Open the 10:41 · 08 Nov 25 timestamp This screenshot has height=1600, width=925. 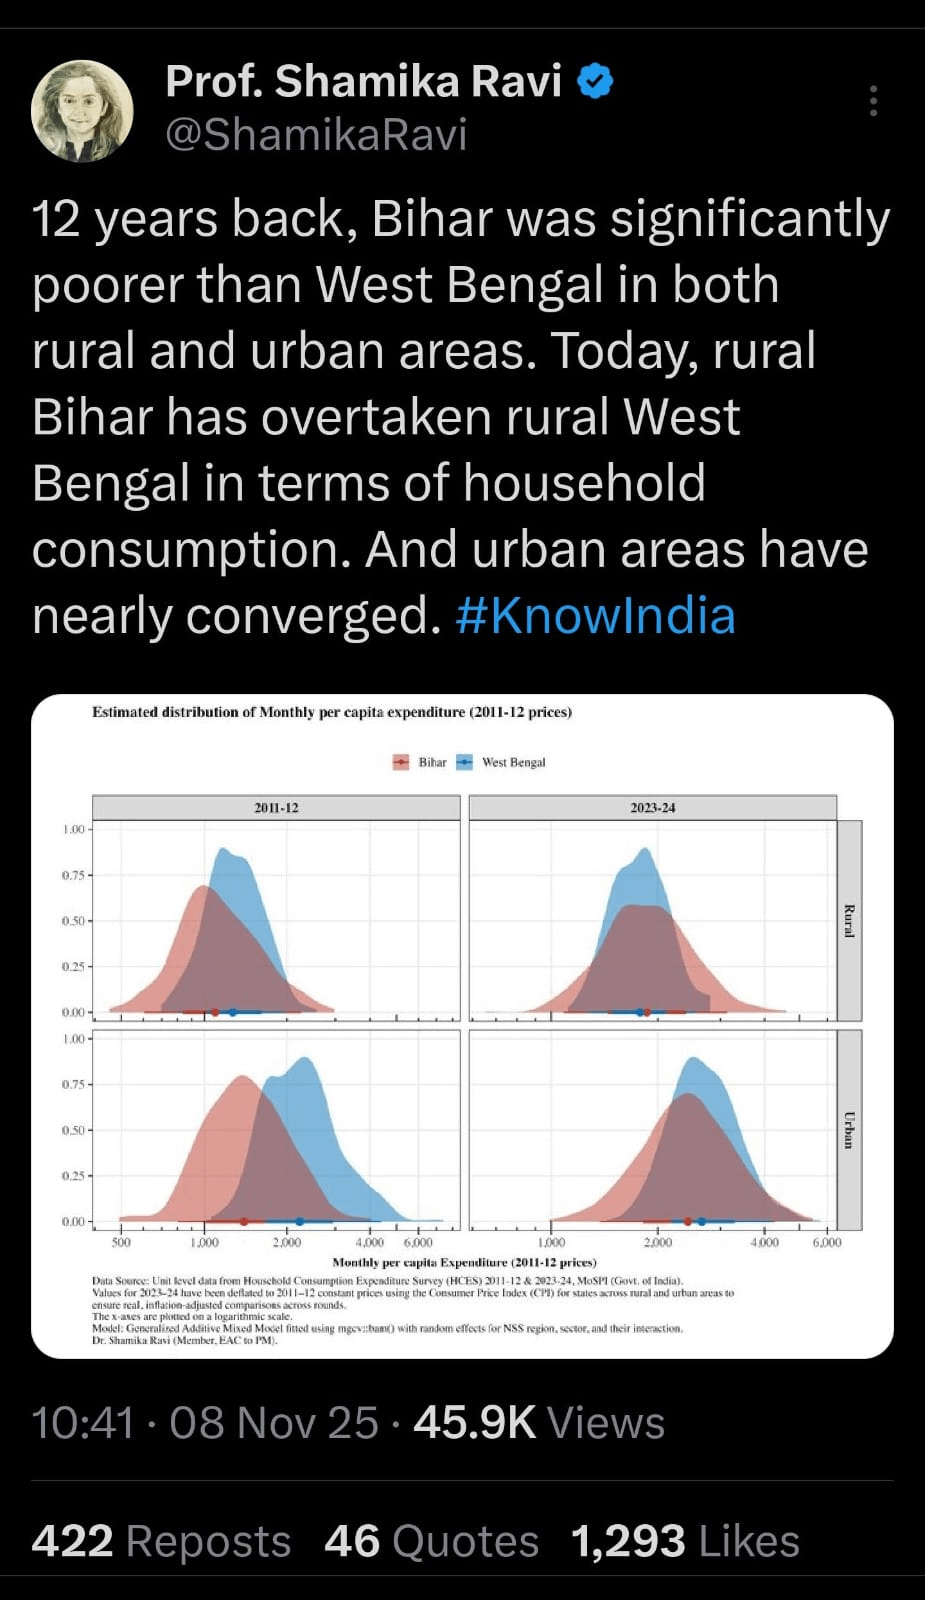click(205, 1422)
